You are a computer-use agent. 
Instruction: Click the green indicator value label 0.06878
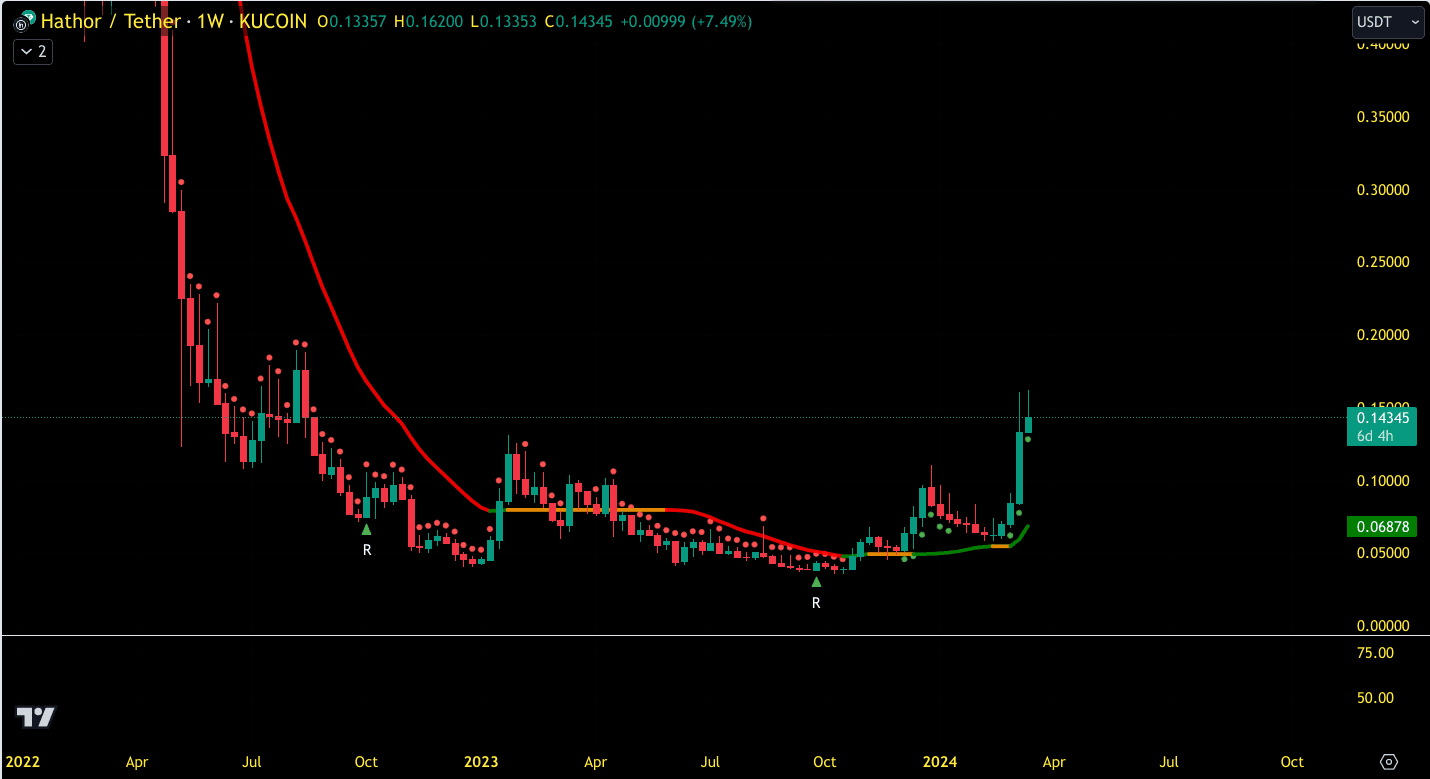[1382, 526]
